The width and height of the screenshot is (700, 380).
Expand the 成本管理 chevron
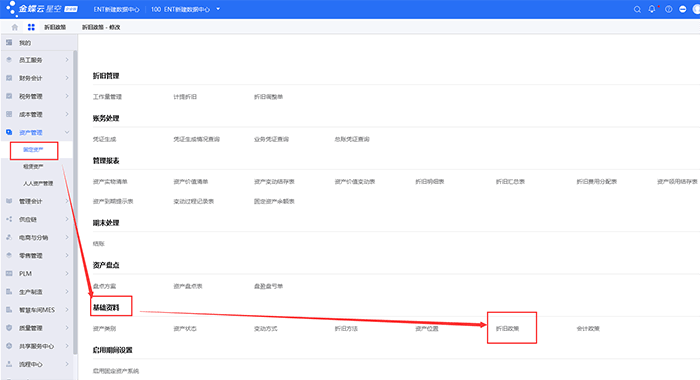(67, 114)
